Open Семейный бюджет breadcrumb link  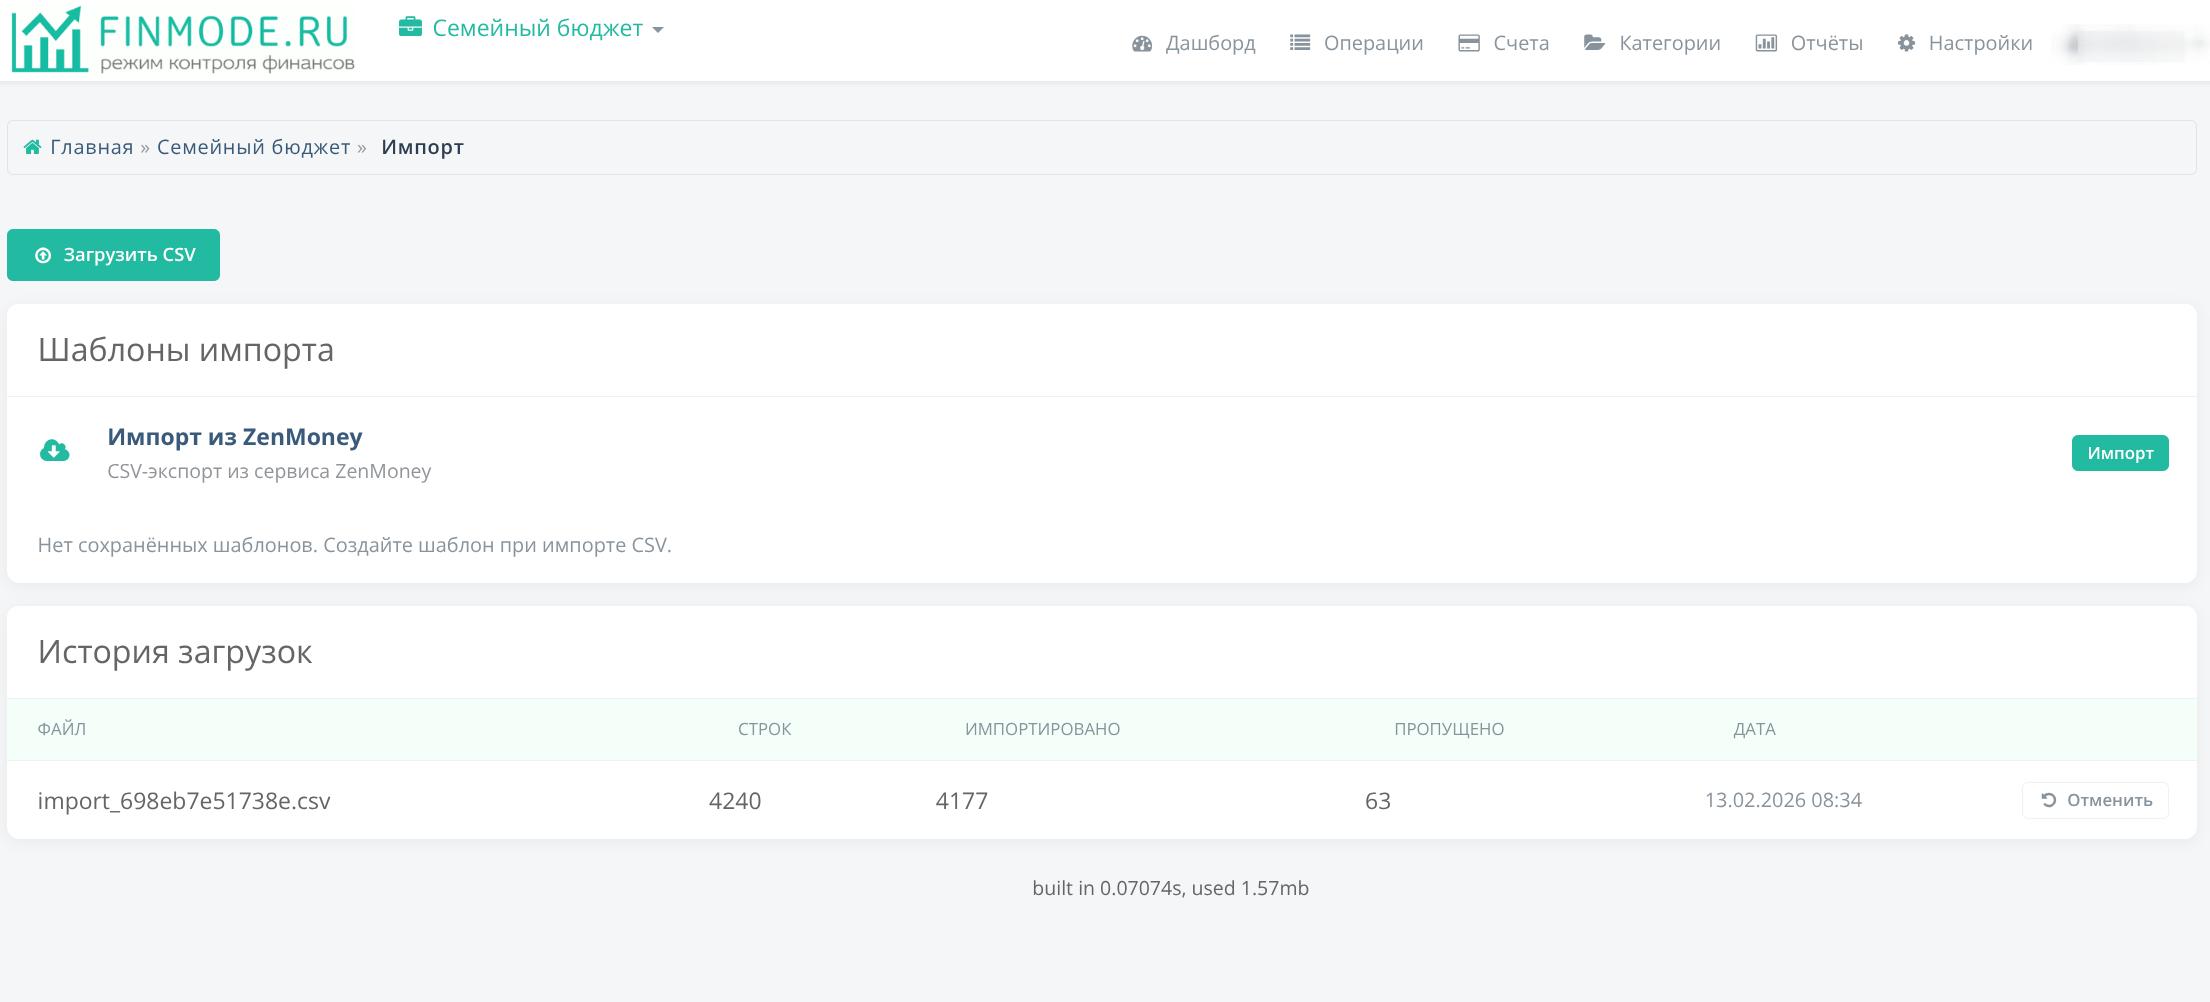coord(253,147)
